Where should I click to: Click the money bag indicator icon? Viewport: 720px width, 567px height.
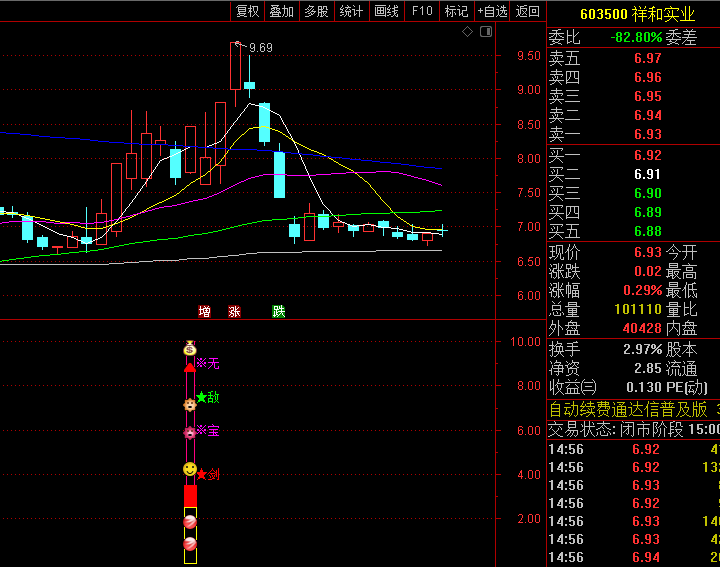pos(190,349)
